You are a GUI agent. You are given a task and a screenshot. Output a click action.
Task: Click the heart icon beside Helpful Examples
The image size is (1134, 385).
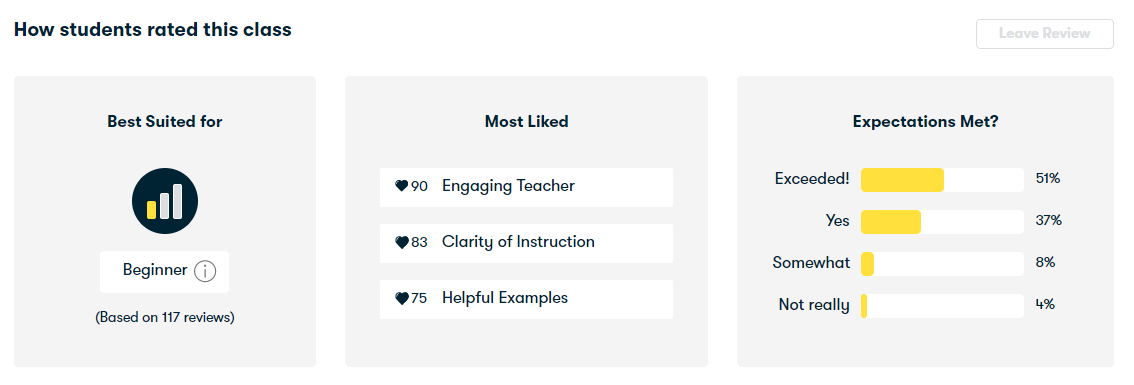[402, 298]
